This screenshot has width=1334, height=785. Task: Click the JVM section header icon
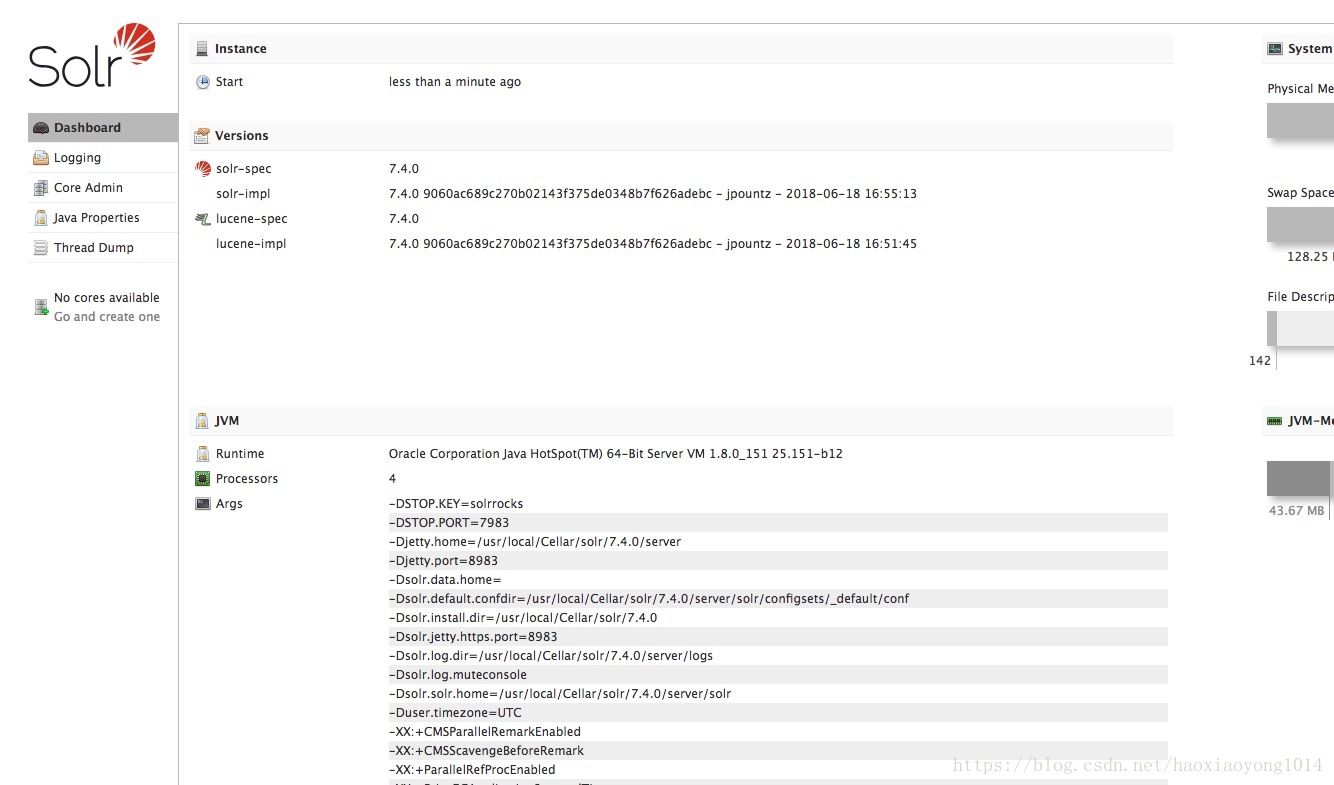(x=202, y=421)
